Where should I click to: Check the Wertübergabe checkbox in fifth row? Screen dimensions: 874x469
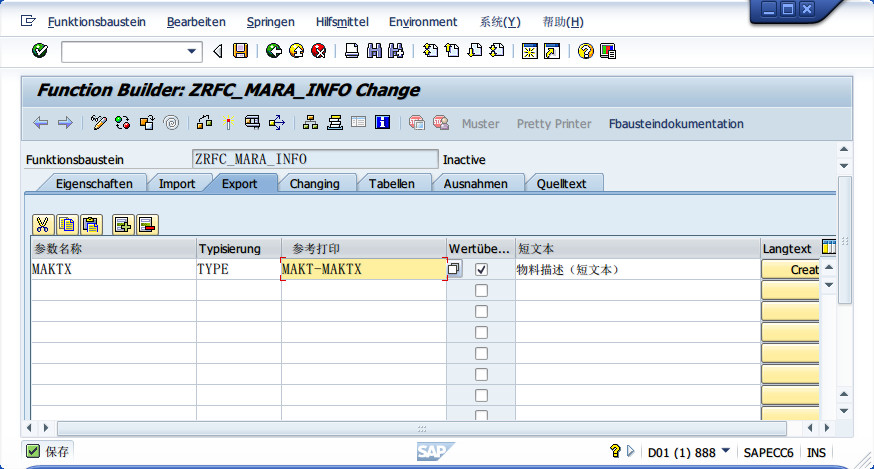pyautogui.click(x=482, y=354)
